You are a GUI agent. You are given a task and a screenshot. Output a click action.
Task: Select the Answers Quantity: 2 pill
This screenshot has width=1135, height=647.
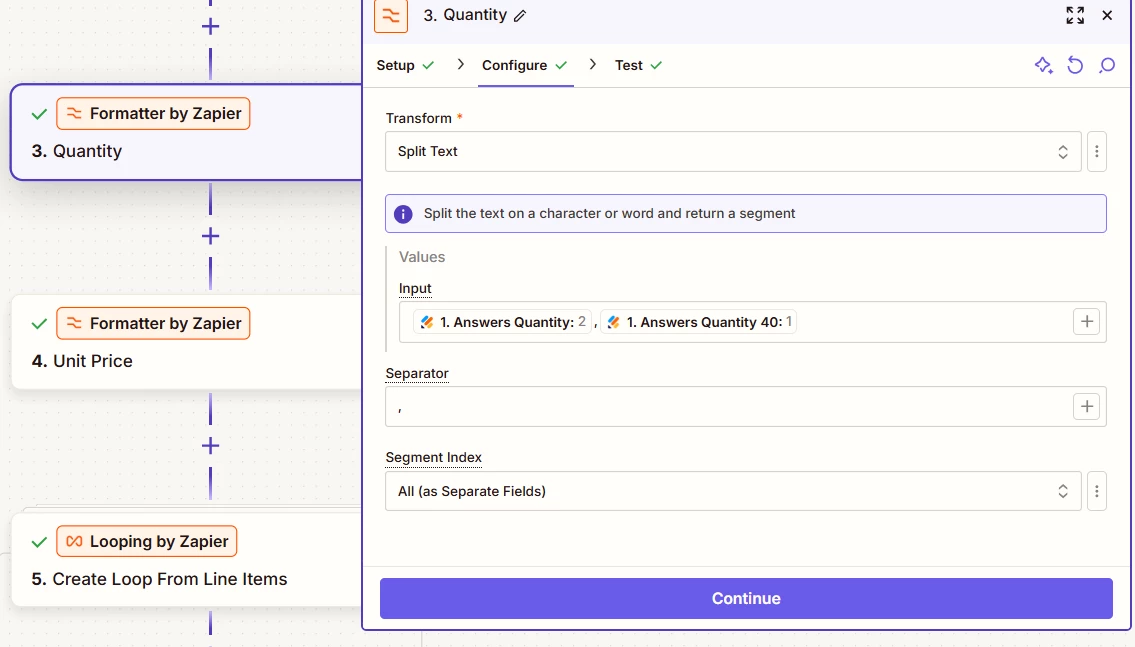click(502, 322)
